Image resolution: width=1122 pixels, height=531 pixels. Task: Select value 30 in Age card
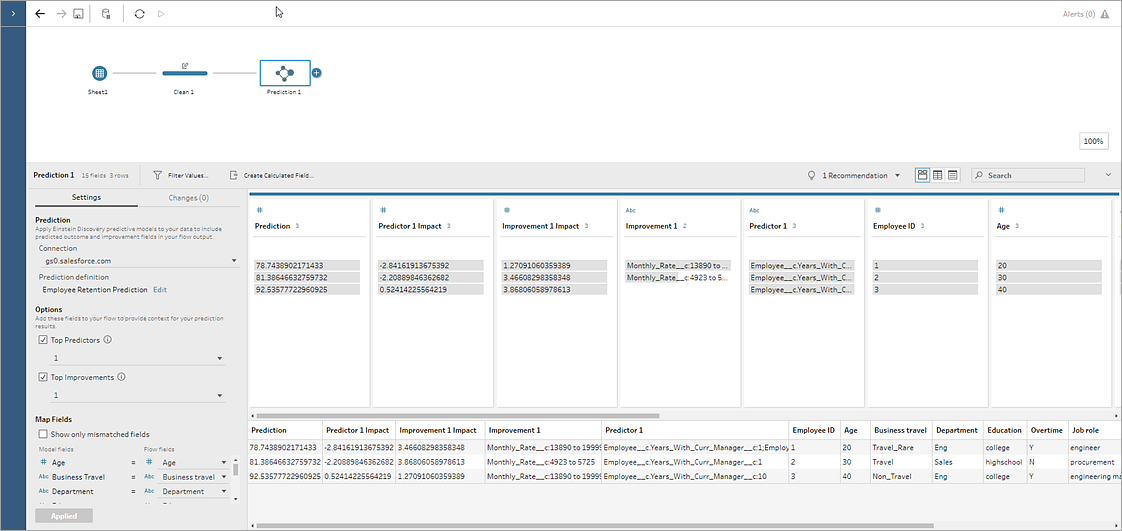pos(1049,278)
